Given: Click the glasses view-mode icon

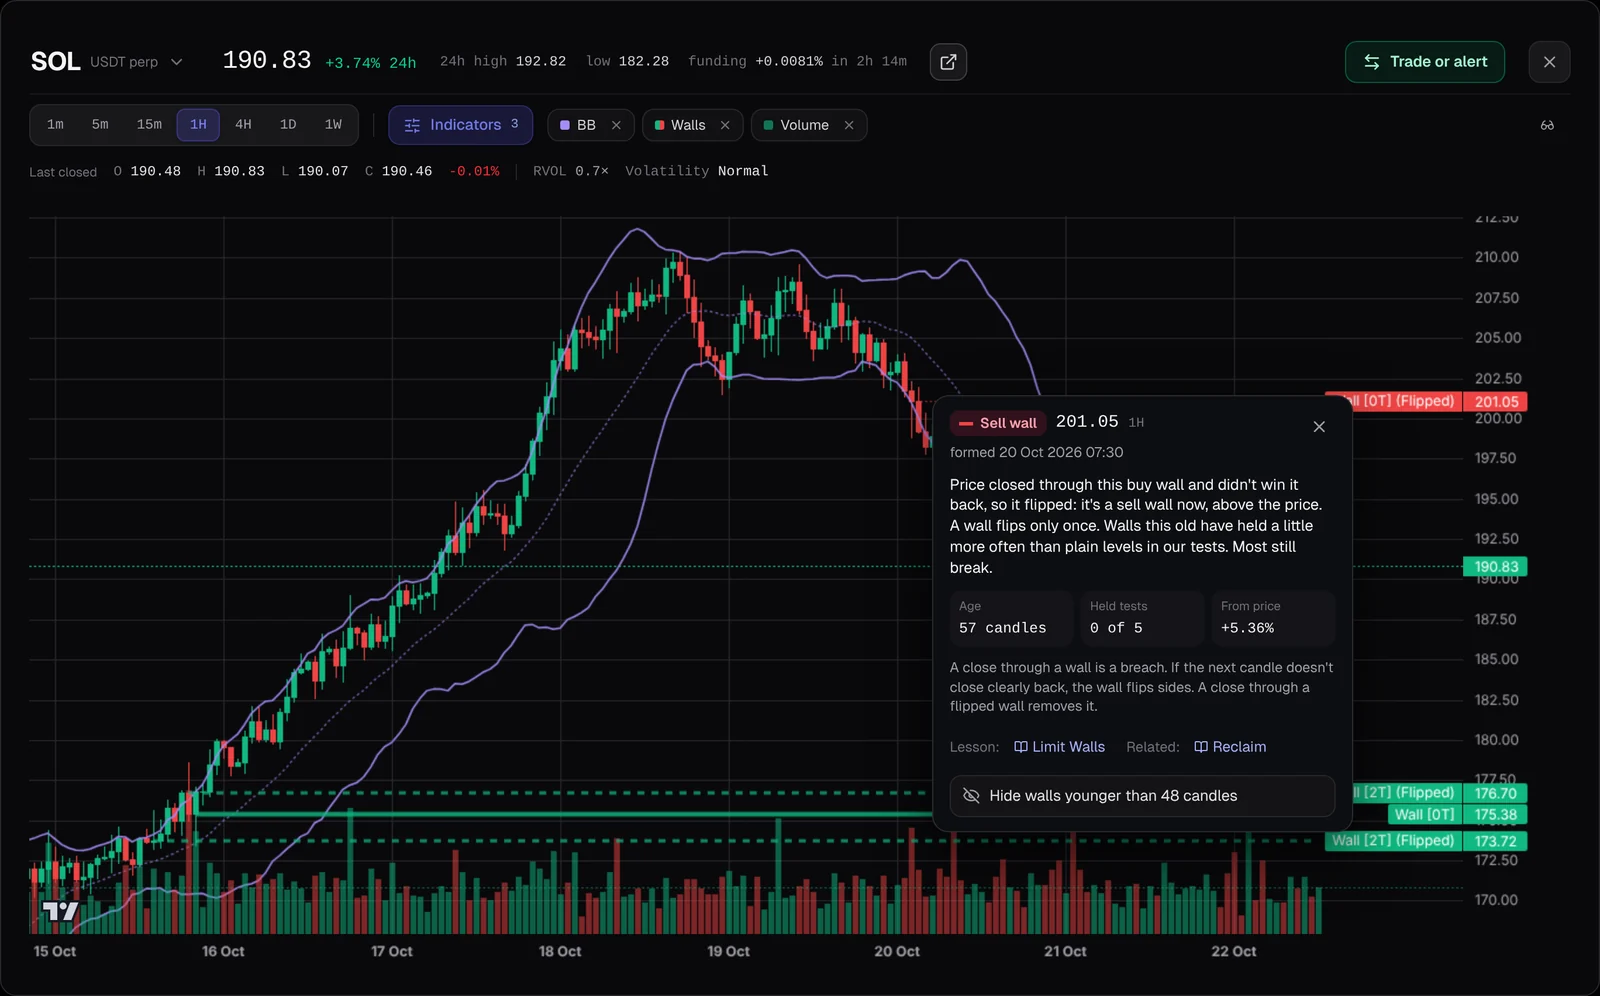Looking at the screenshot, I should click(x=1547, y=125).
